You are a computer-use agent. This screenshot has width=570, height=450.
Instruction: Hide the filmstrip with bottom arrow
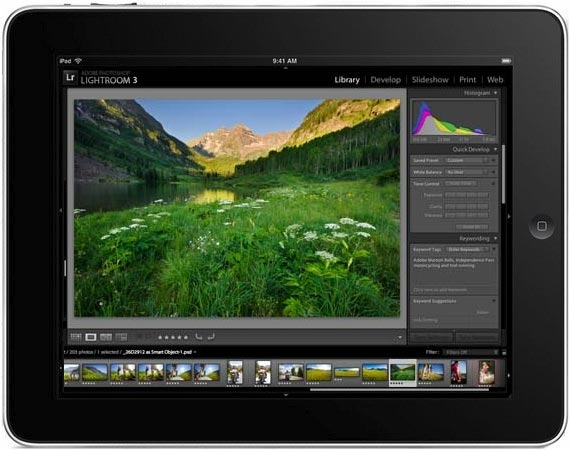(286, 394)
